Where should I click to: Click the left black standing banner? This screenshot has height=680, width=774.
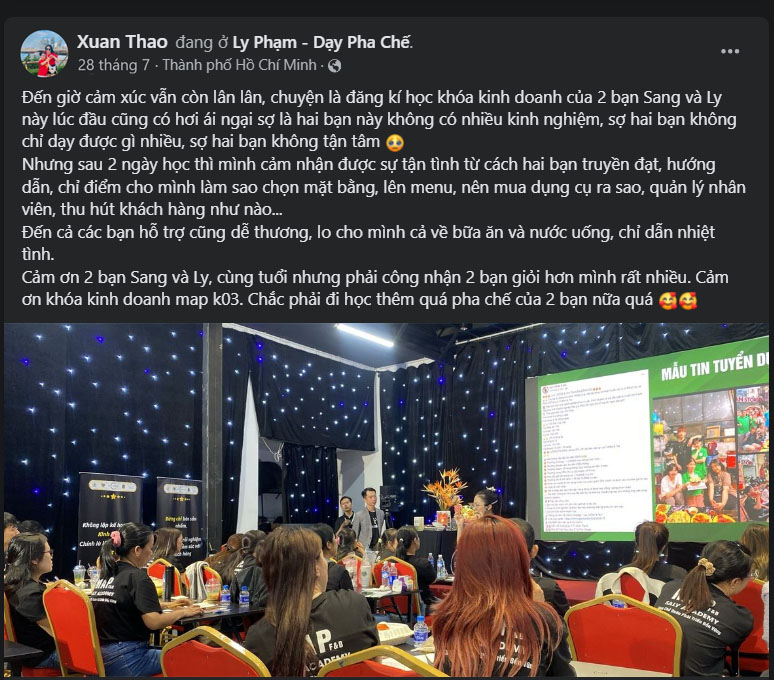110,518
